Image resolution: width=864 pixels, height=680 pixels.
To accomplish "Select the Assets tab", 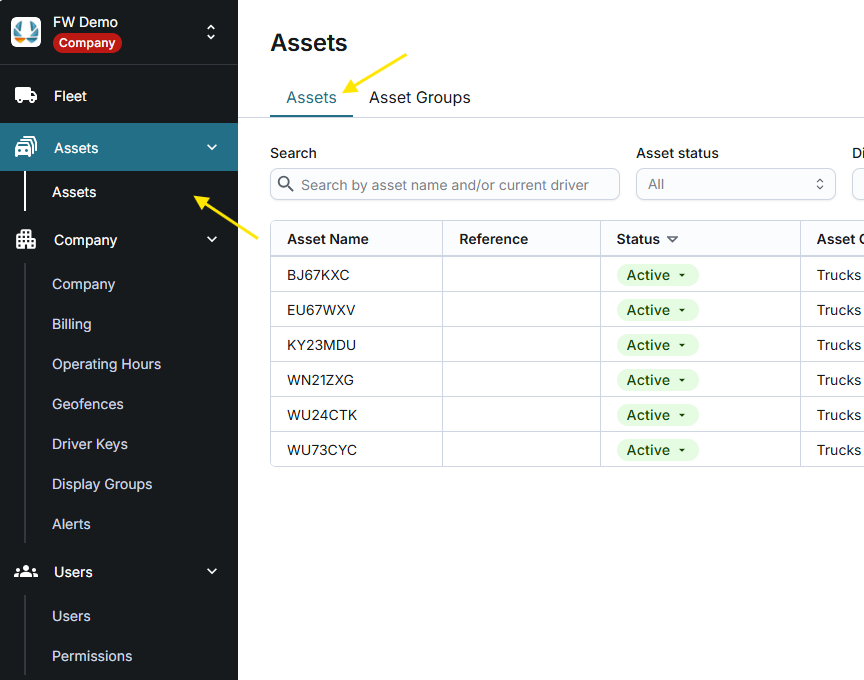I will pyautogui.click(x=311, y=97).
